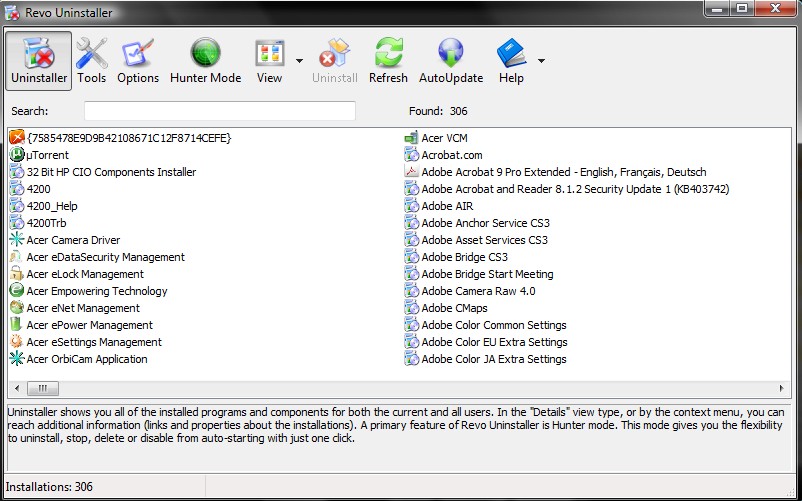Viewport: 802px width, 501px height.
Task: Select Adobe AIR entry icon
Action: [412, 206]
